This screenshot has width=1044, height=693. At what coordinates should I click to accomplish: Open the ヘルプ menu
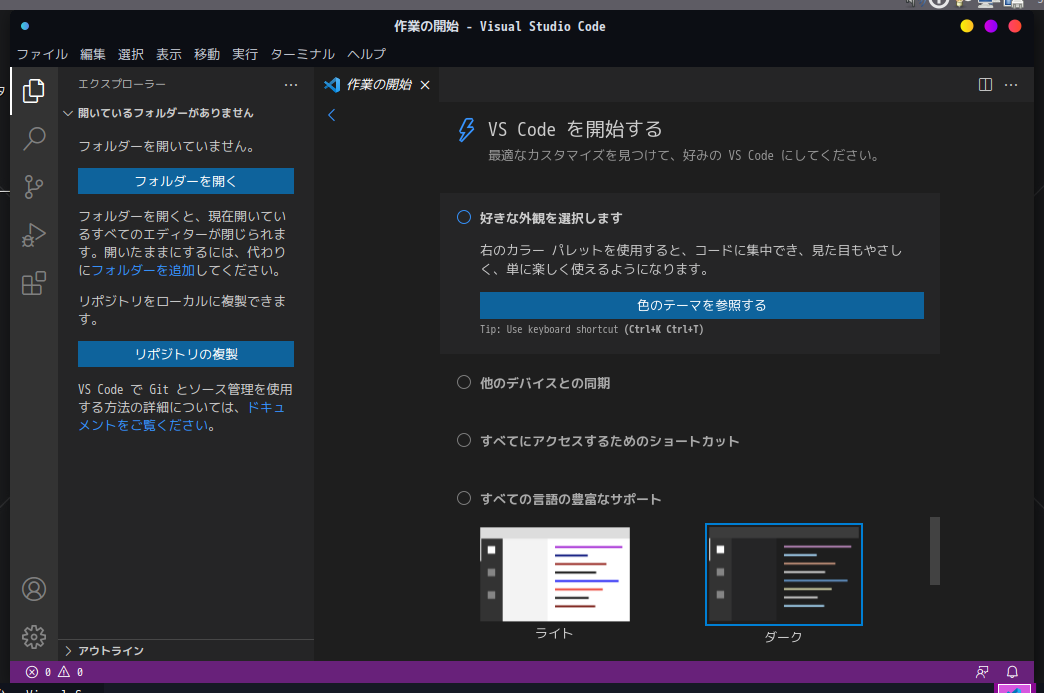(366, 54)
